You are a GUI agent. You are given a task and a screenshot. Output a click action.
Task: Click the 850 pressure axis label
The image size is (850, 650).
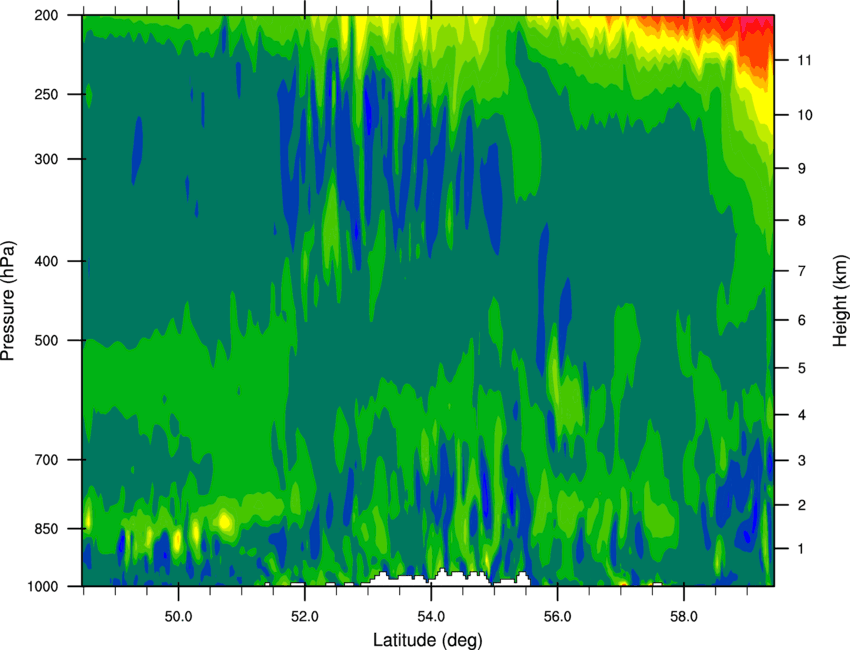pyautogui.click(x=46, y=529)
